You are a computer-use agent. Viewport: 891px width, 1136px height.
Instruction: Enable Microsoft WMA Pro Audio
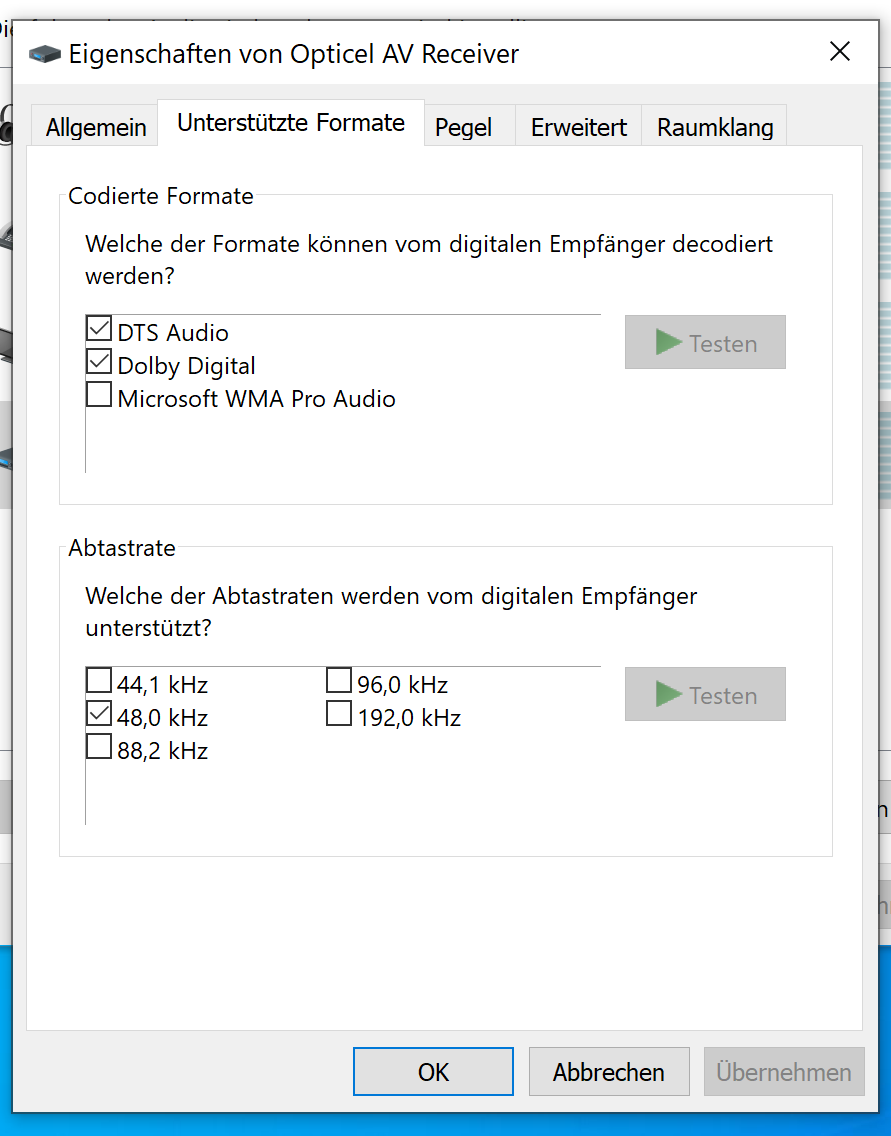[x=99, y=396]
